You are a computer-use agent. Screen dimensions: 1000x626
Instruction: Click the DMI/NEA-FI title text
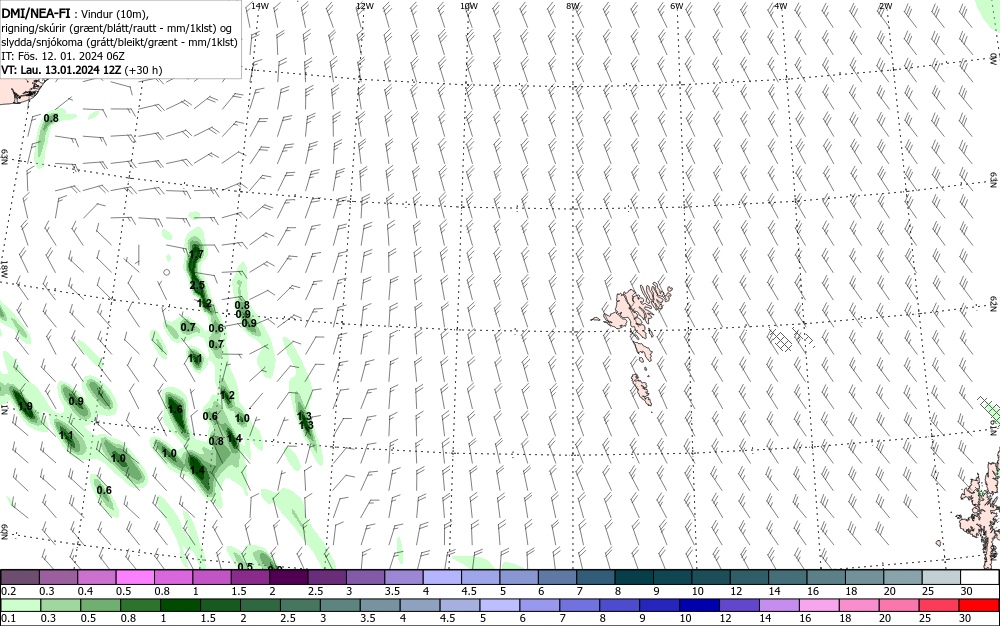point(36,13)
